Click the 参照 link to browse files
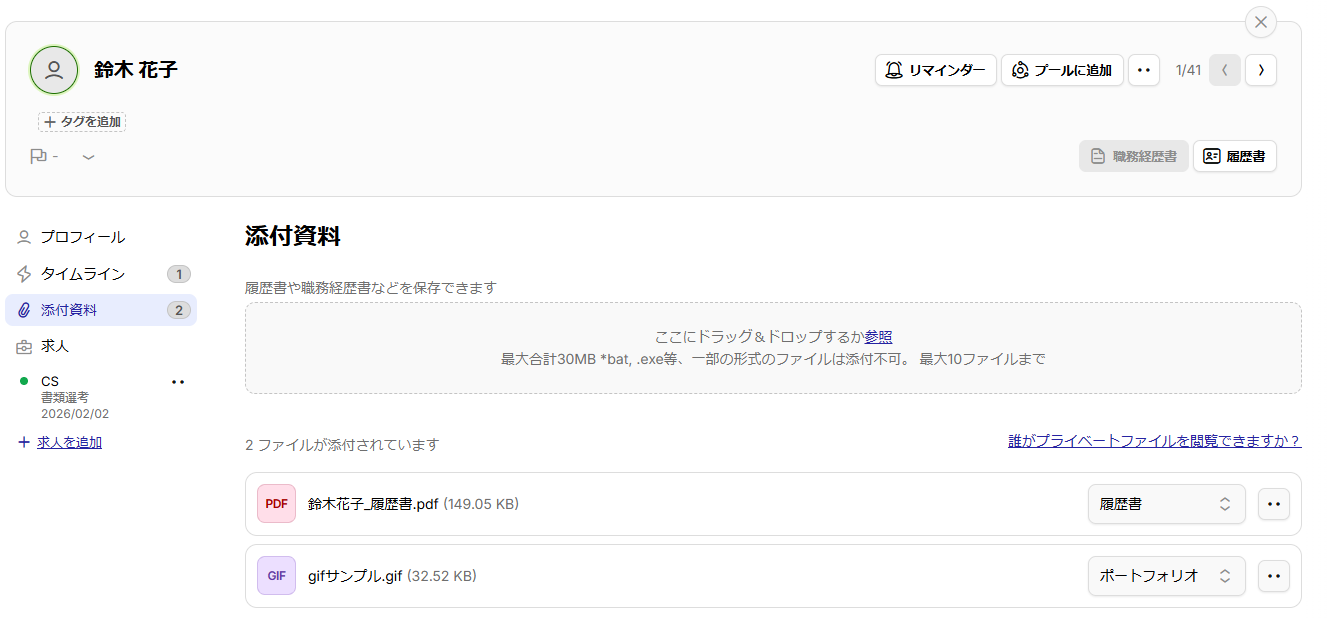Viewport: 1327px width, 618px height. point(878,337)
